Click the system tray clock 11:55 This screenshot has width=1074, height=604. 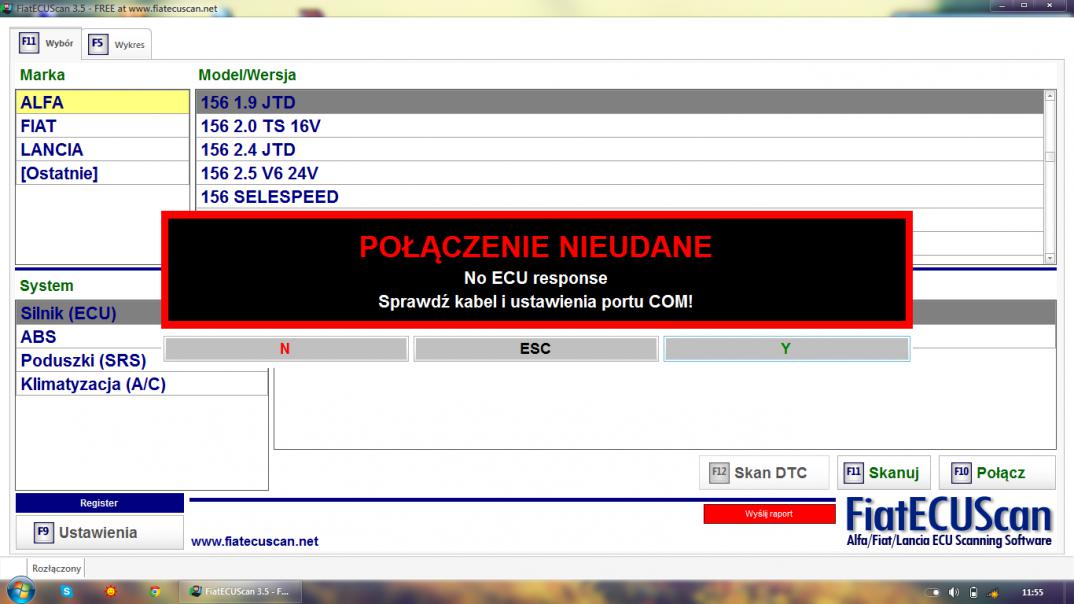coord(1032,592)
